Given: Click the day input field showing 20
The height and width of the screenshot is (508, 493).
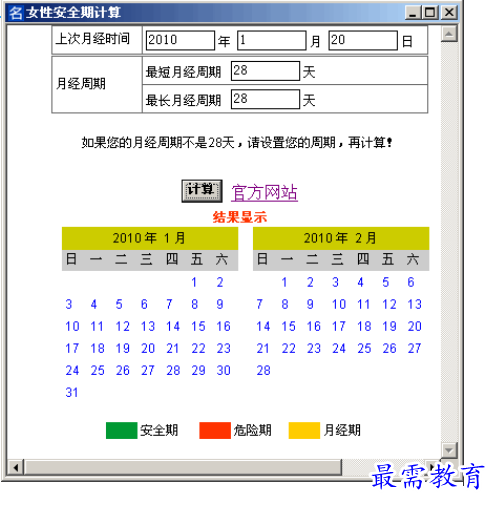Looking at the screenshot, I should [363, 40].
